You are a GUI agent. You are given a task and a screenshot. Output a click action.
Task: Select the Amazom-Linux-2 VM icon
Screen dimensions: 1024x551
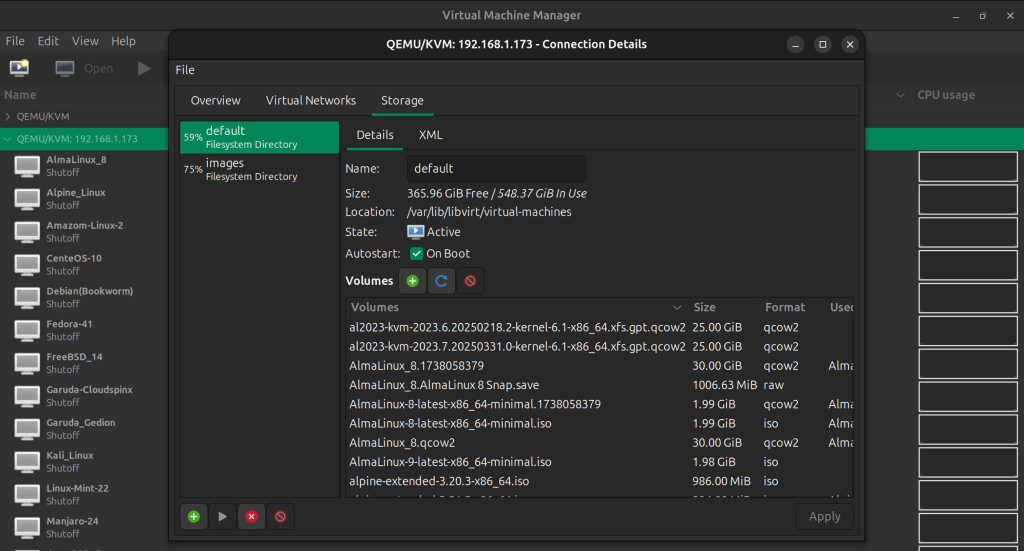click(x=27, y=232)
